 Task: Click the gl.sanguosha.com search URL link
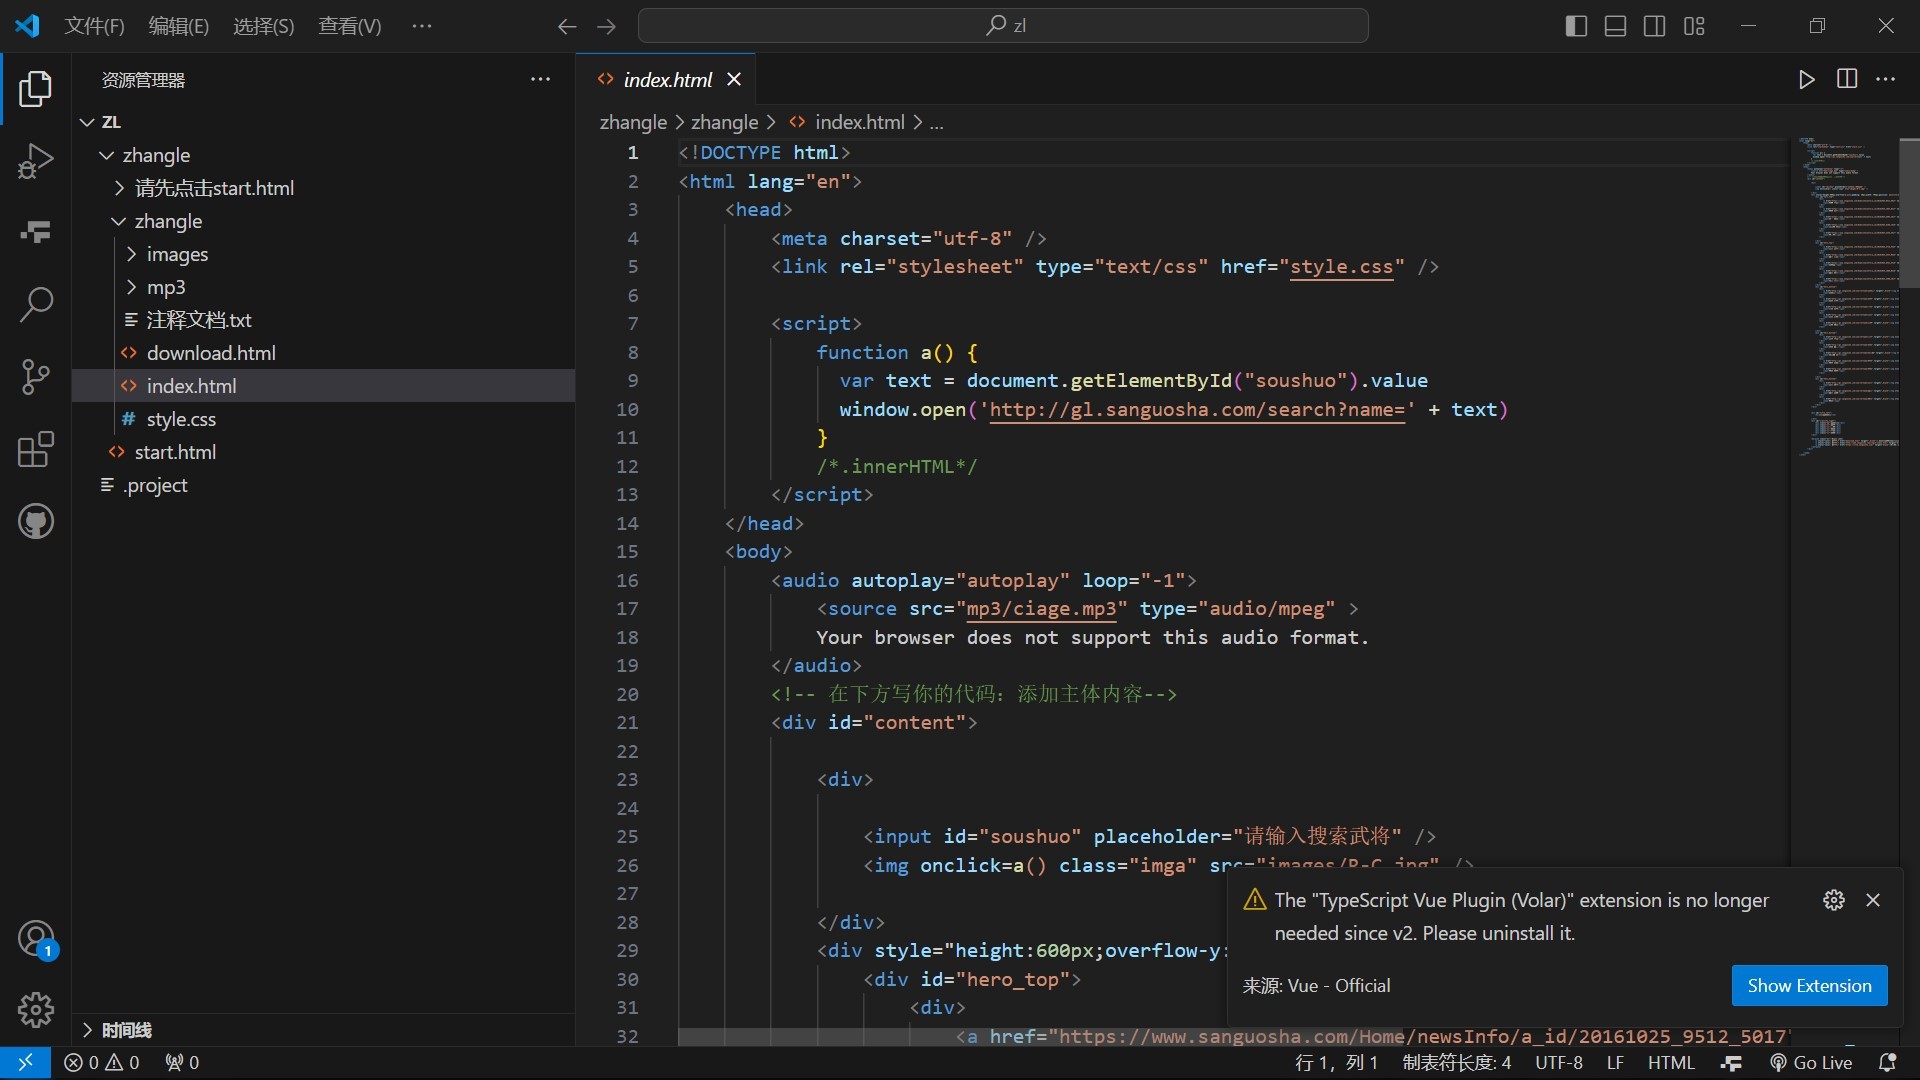coord(1197,410)
